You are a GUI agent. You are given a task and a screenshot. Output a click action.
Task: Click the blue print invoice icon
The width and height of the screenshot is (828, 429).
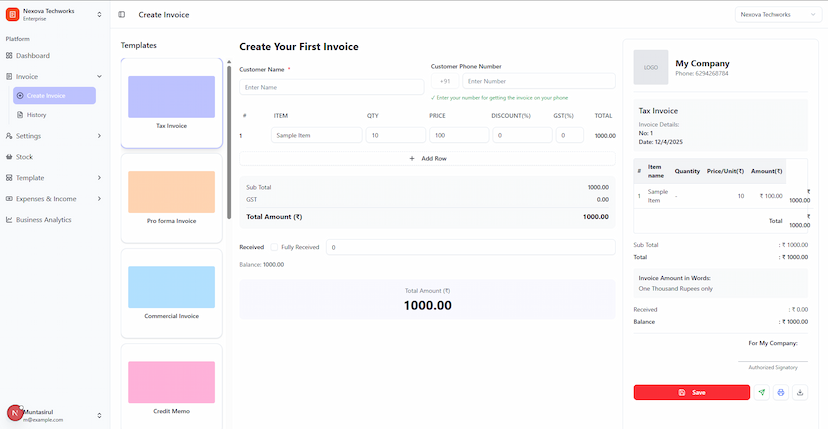coord(781,392)
